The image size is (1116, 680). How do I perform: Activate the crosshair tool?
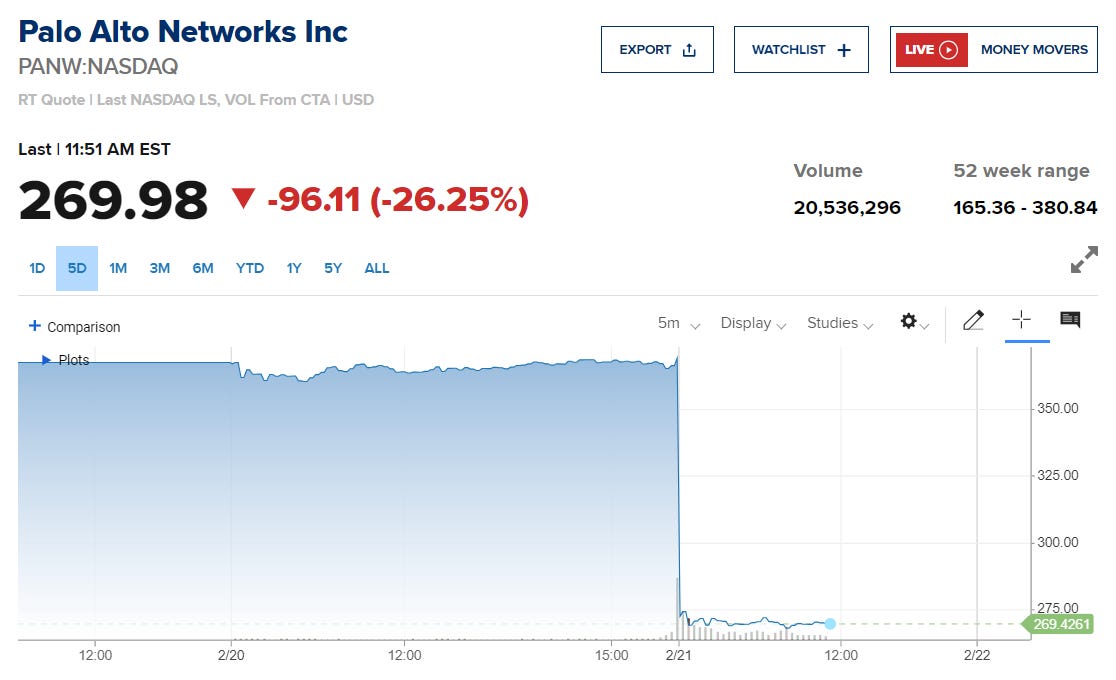[1021, 320]
